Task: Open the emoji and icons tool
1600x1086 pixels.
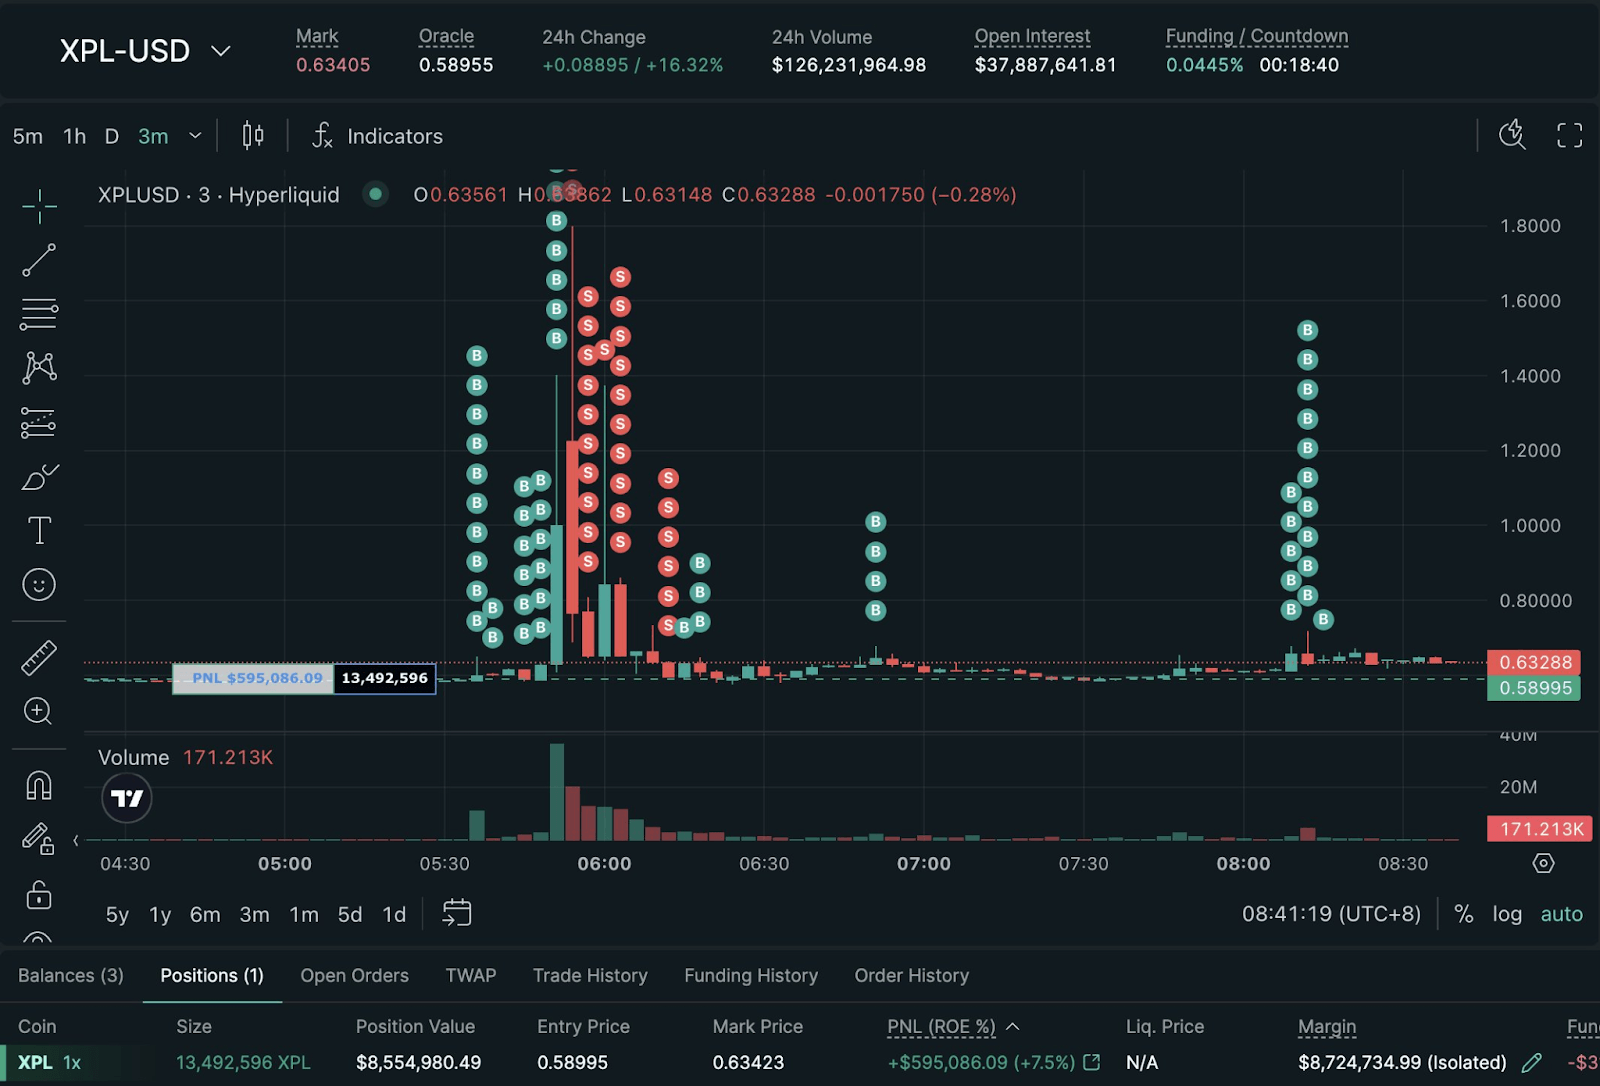Action: (x=39, y=584)
